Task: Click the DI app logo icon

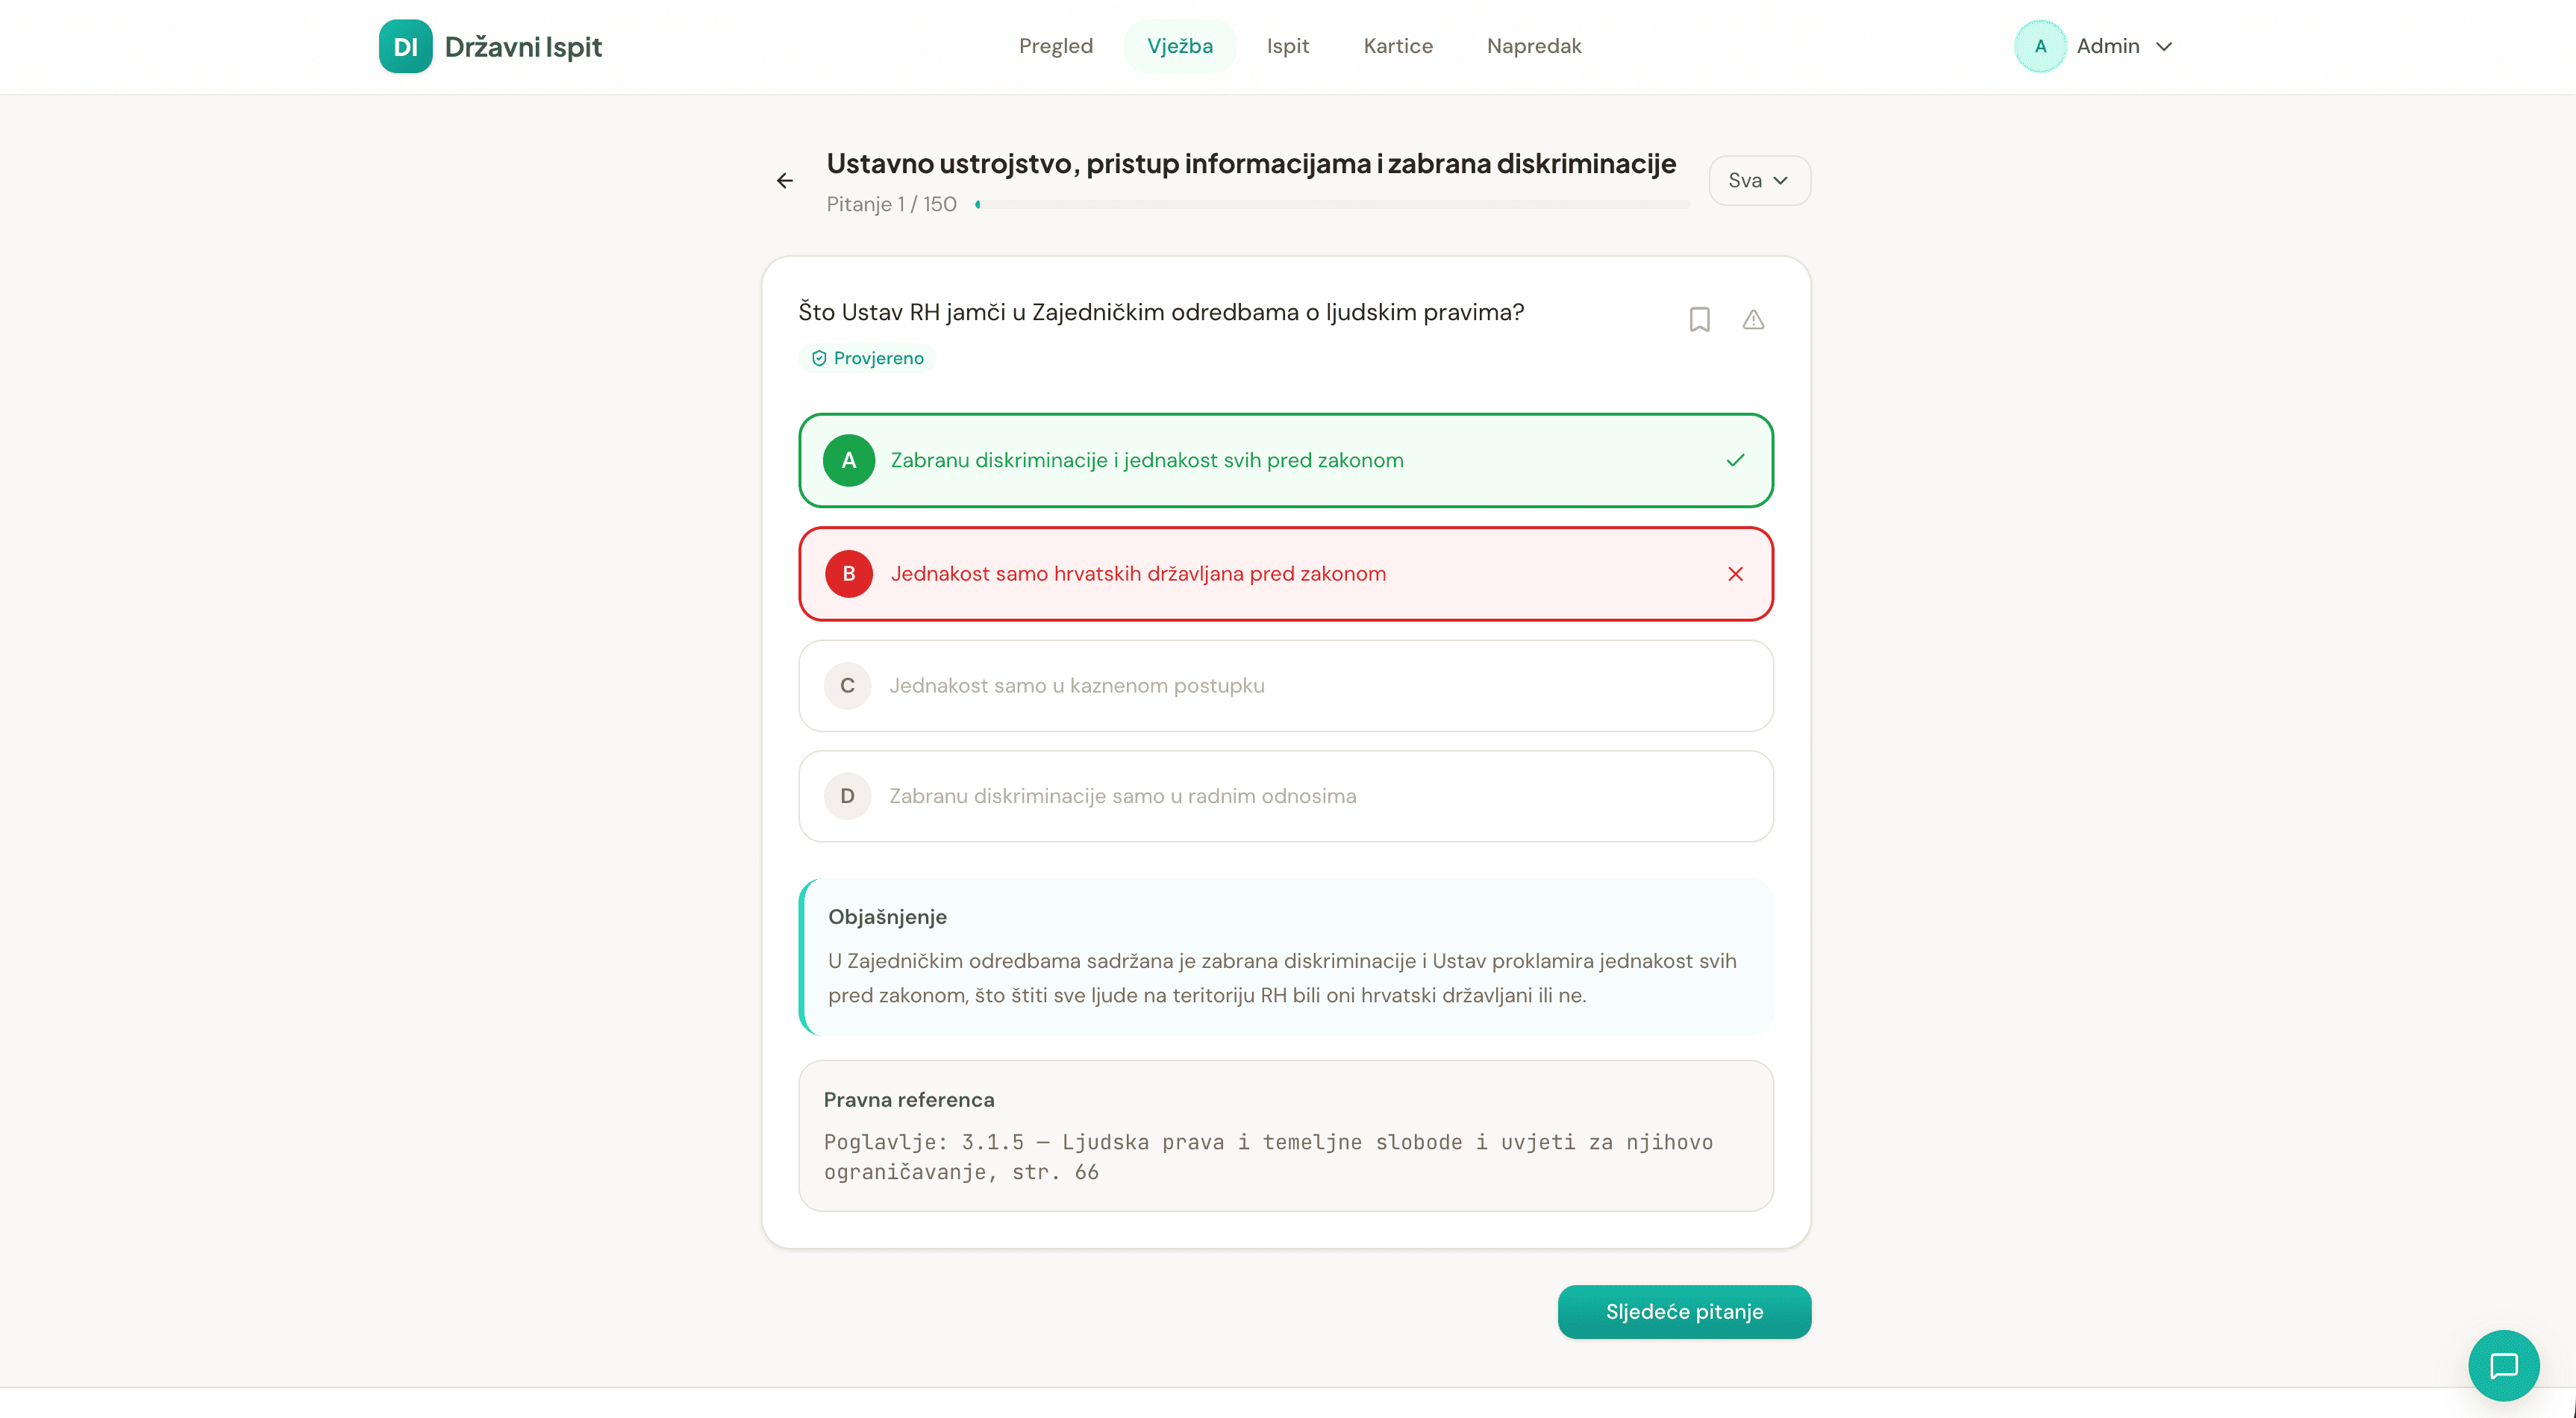Action: (x=405, y=45)
